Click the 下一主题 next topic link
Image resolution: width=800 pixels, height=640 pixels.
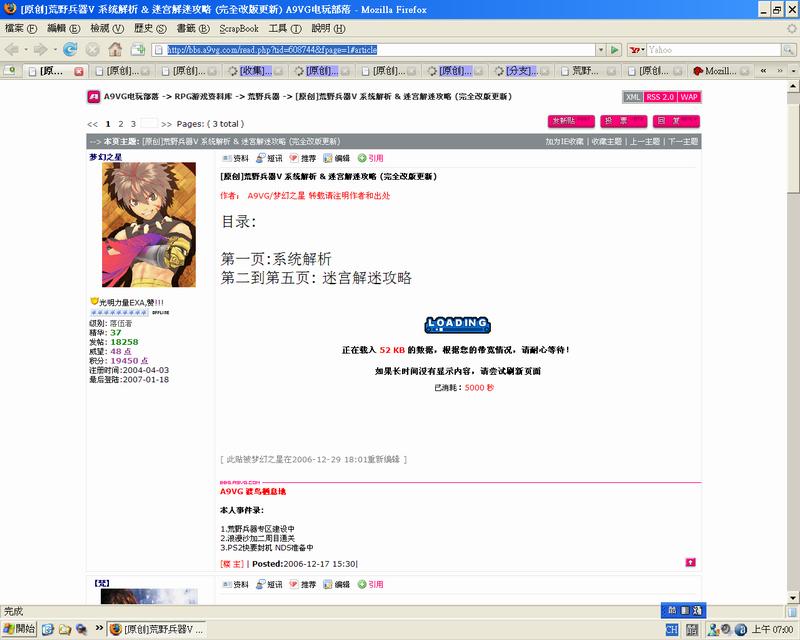683,141
